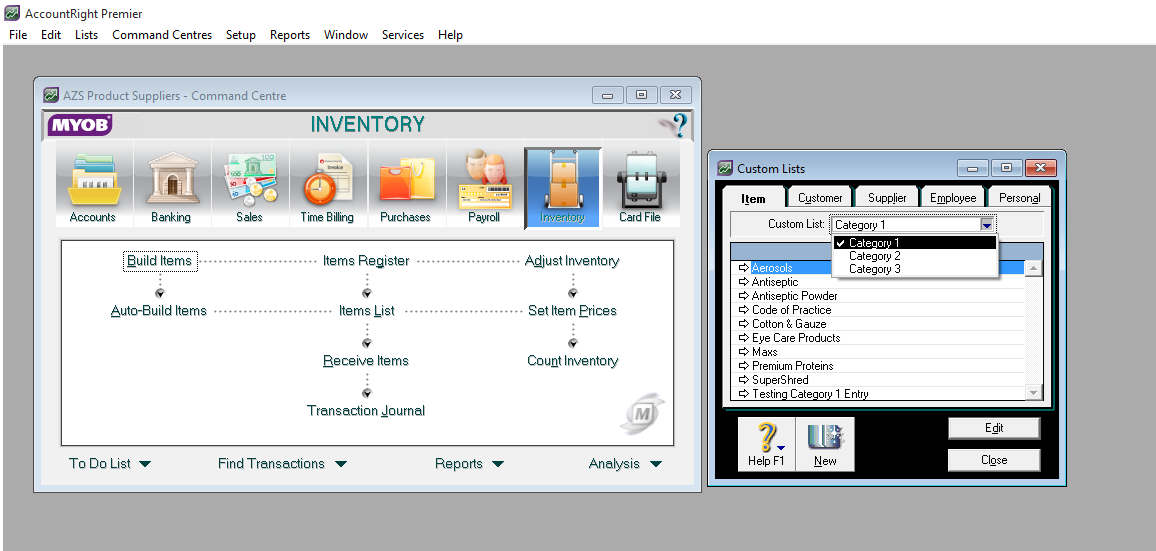Click the arrow icon beside Cotton & Gauze
Viewport: 1156px width, 551px height.
tap(743, 324)
